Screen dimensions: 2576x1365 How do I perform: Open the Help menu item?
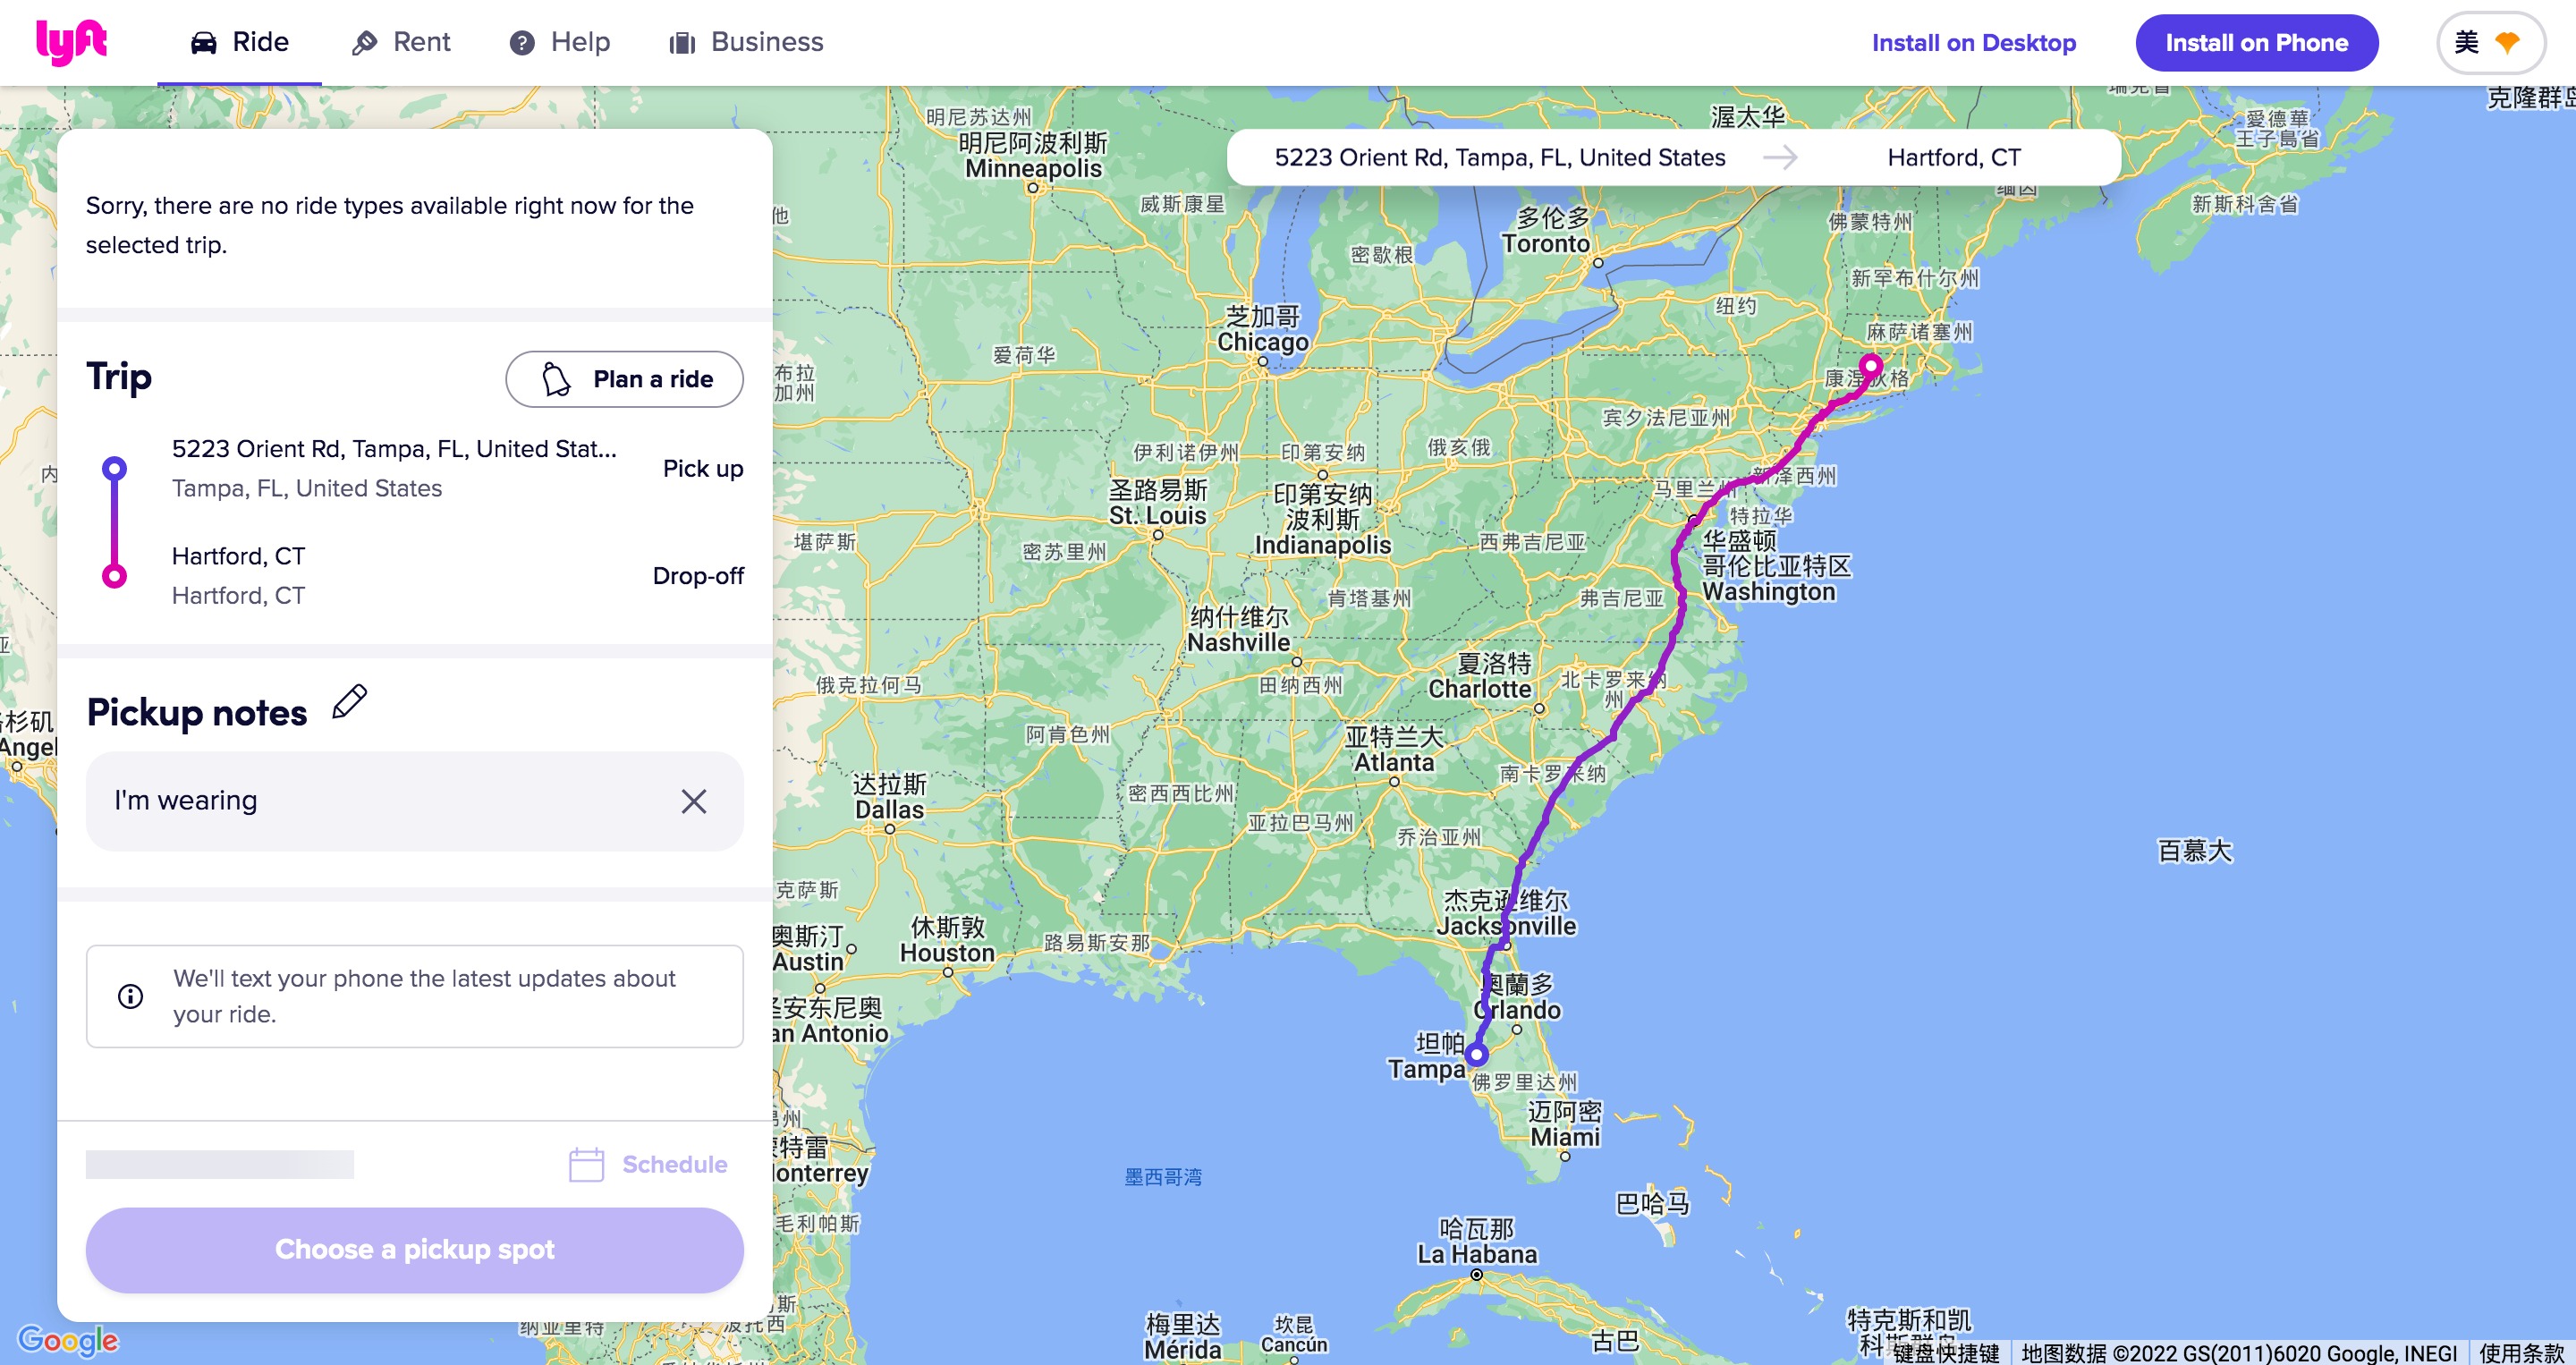(x=560, y=42)
